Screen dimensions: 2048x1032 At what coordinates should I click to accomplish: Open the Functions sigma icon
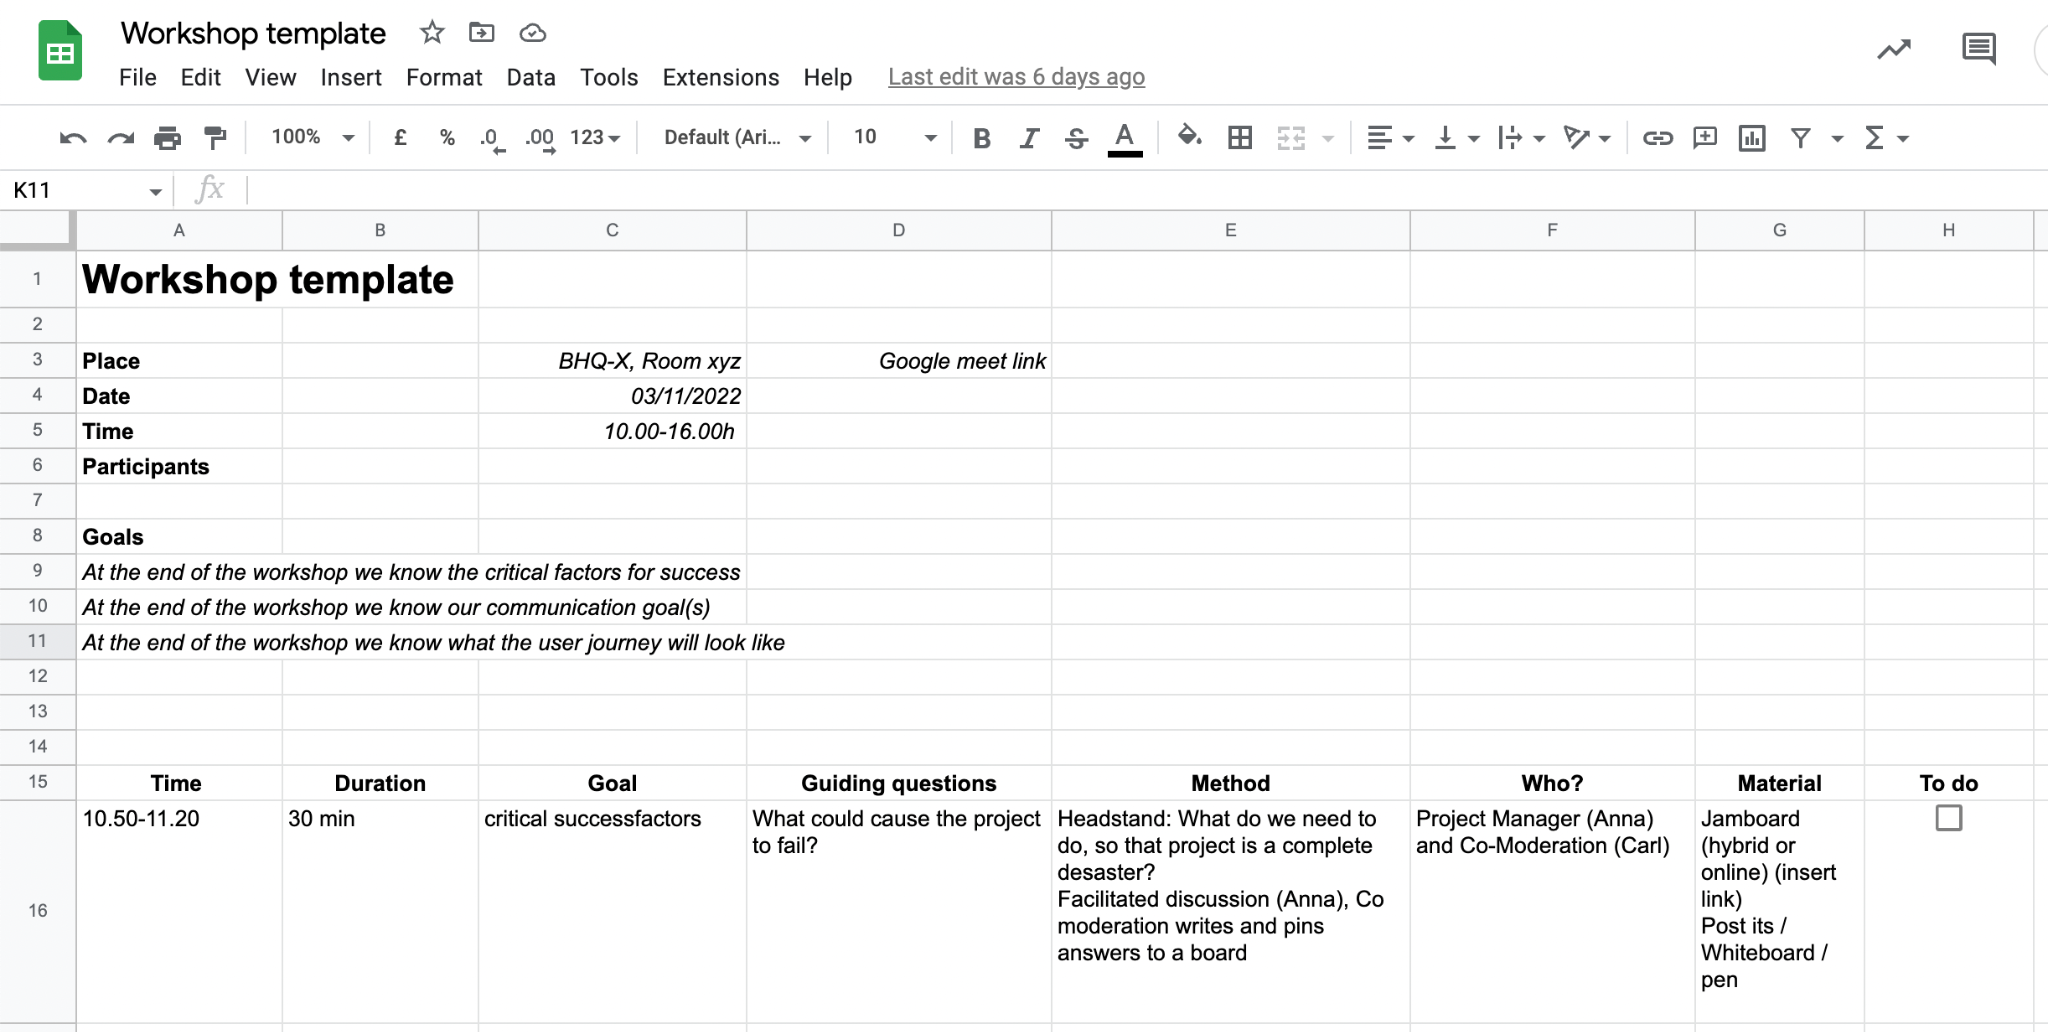coord(1875,138)
